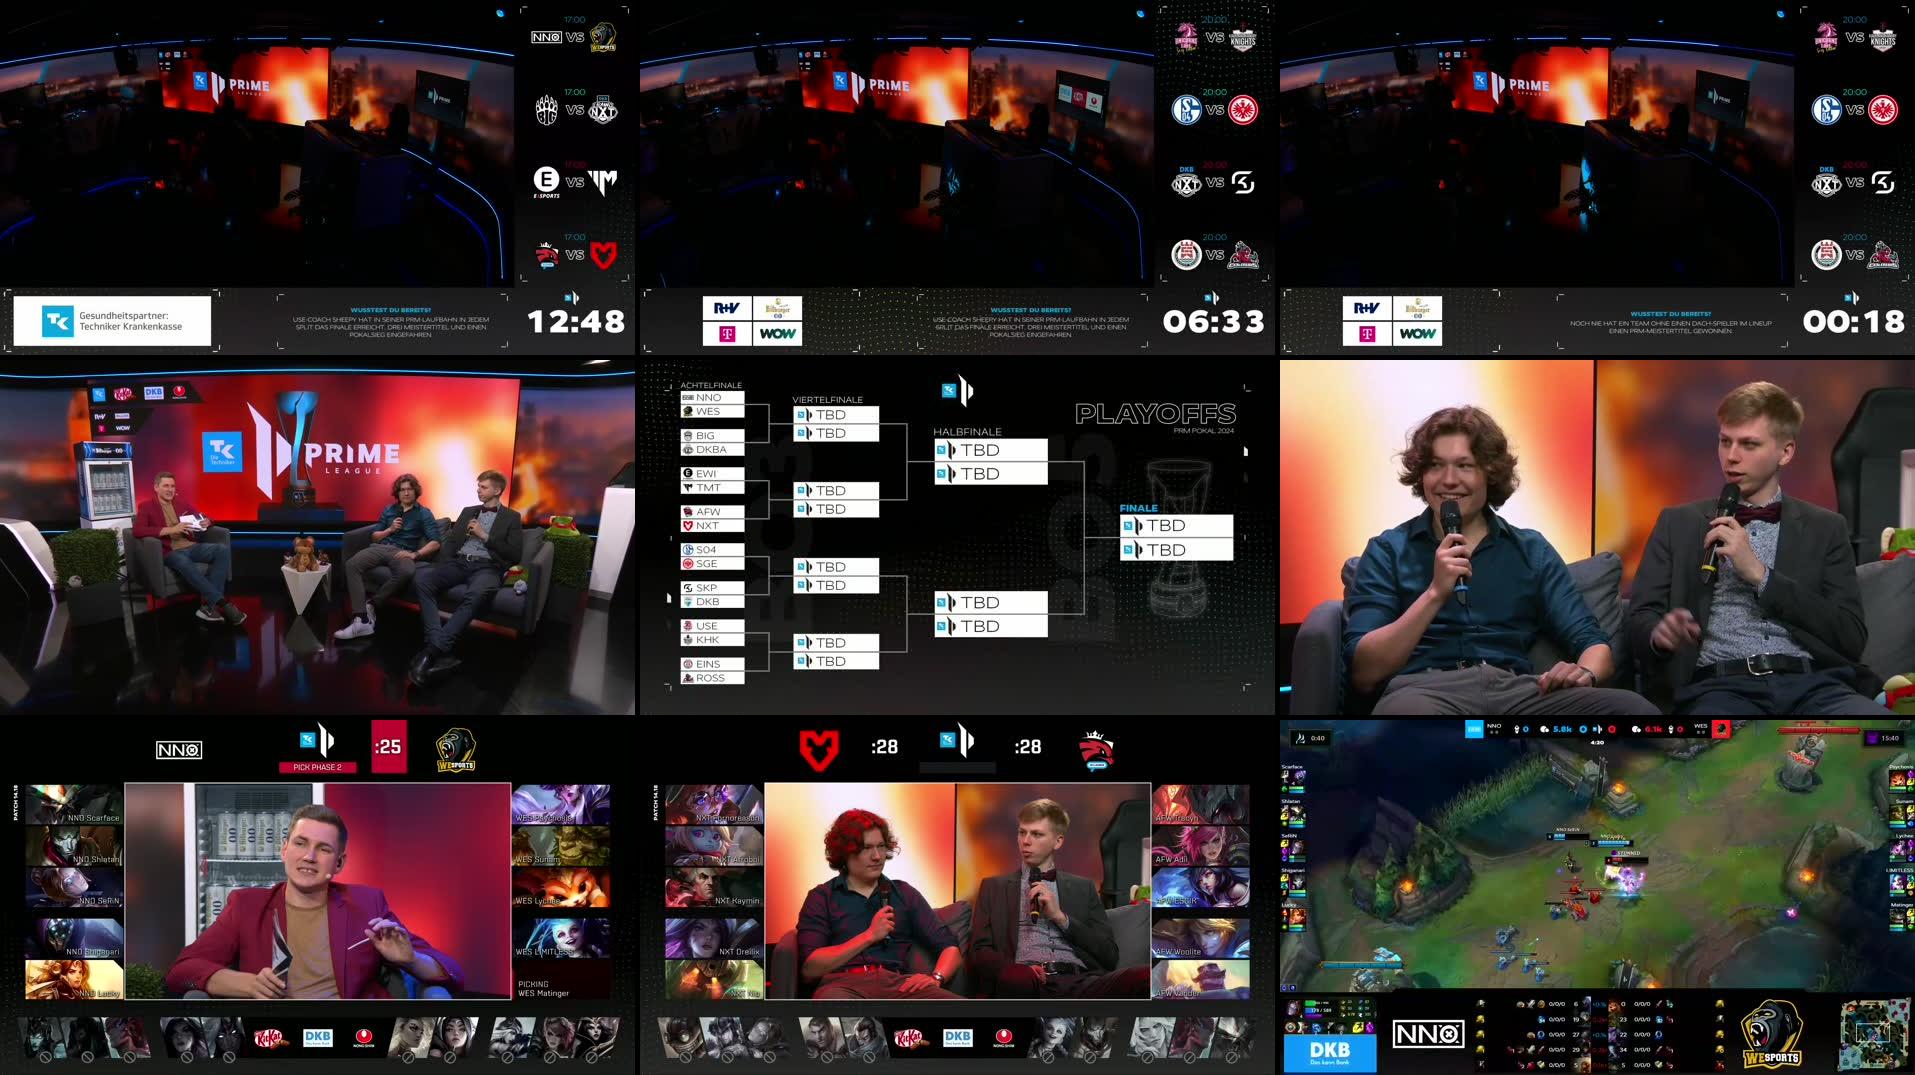Click the WESPORTS logo in the Pick Phase 2 header
The image size is (1915, 1075).
point(455,750)
